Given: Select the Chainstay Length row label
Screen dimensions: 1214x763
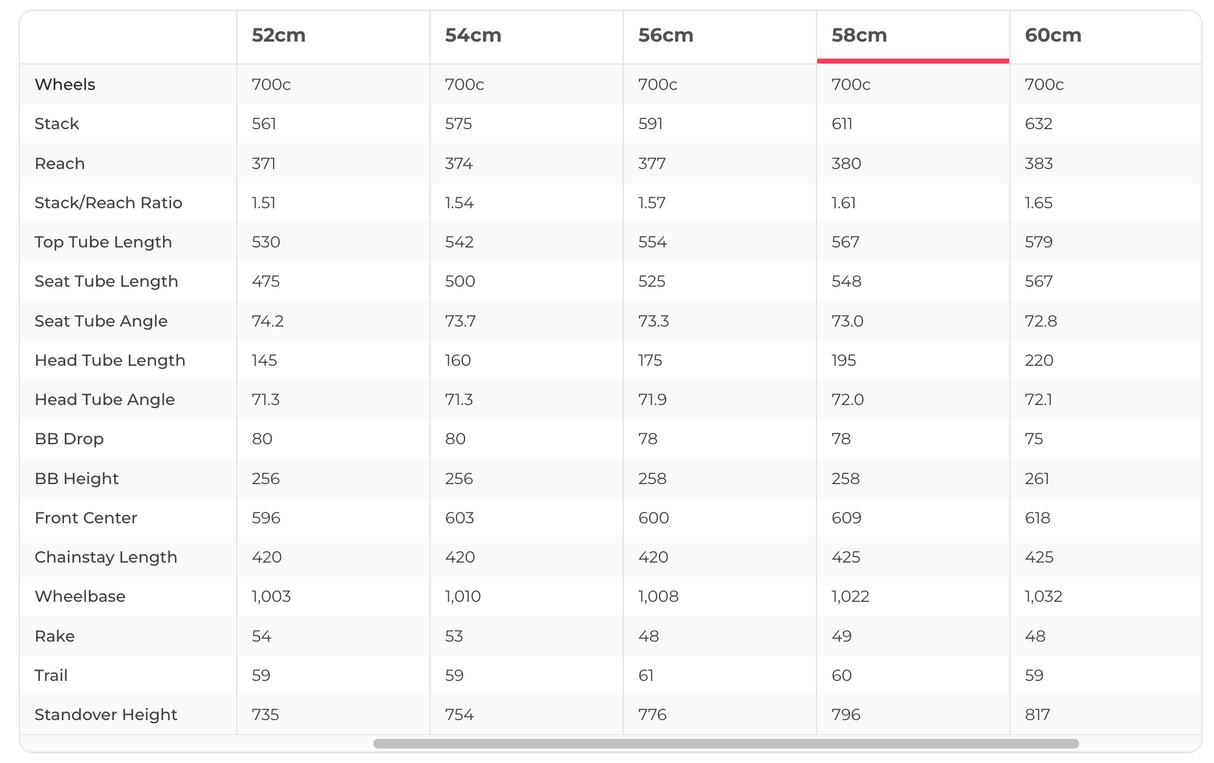Looking at the screenshot, I should coord(106,558).
